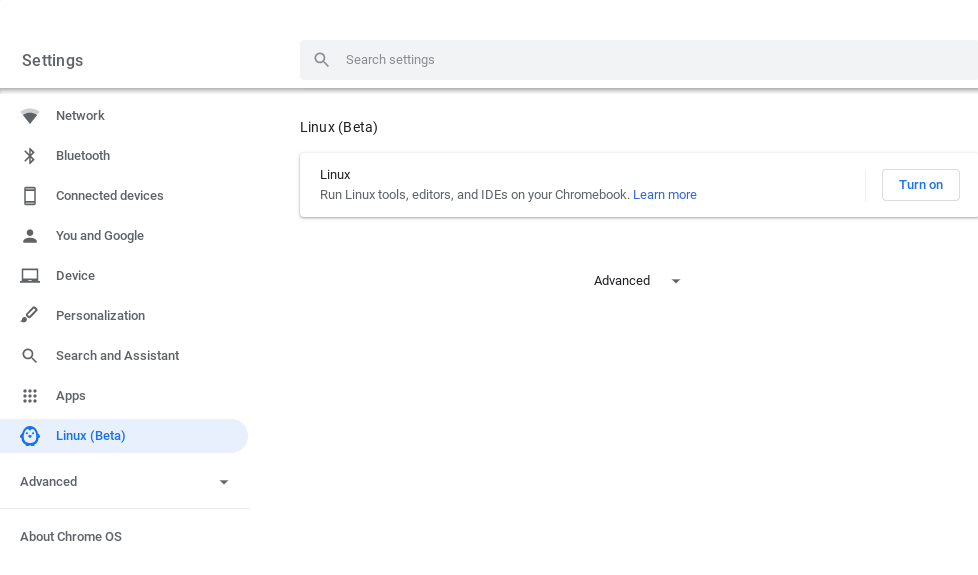The width and height of the screenshot is (978, 575).
Task: Click the Linux penguin icon in sidebar
Action: 29,436
